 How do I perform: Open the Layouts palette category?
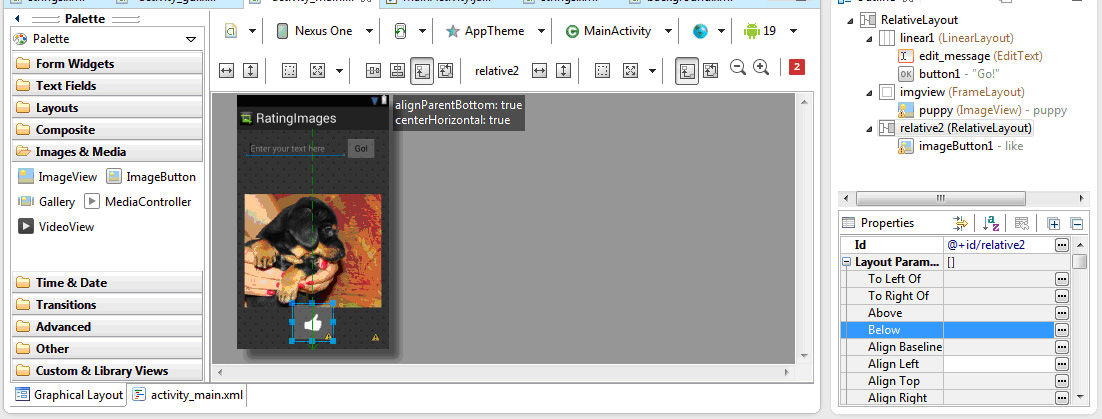[x=108, y=108]
